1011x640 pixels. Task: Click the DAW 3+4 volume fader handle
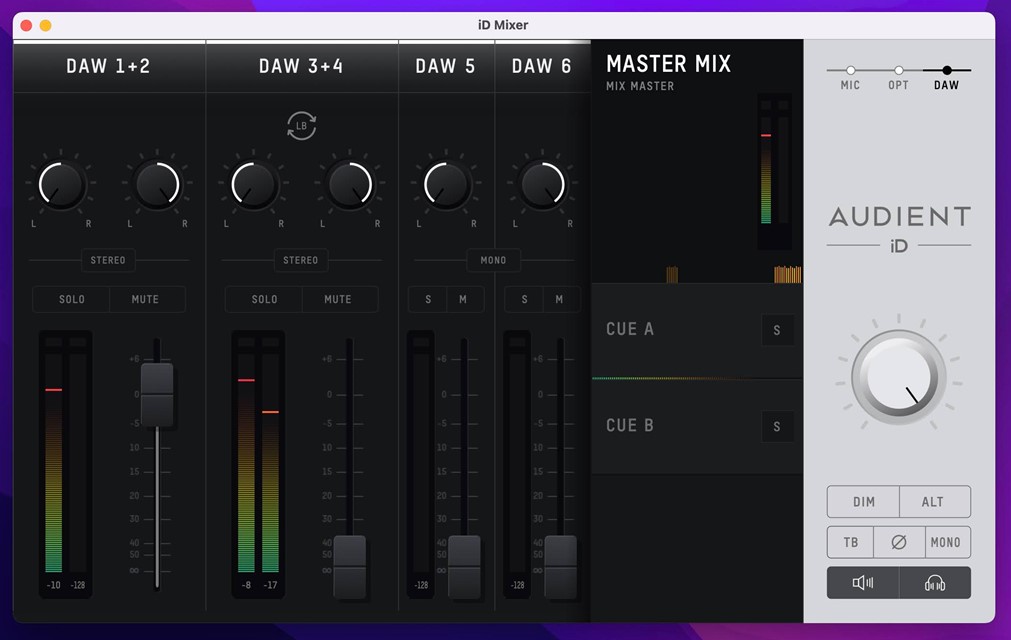[349, 567]
